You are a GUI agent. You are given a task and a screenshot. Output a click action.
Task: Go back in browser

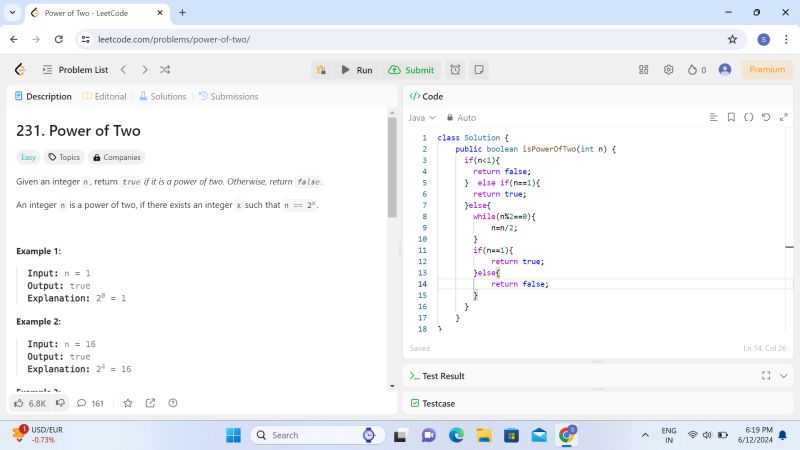(14, 39)
